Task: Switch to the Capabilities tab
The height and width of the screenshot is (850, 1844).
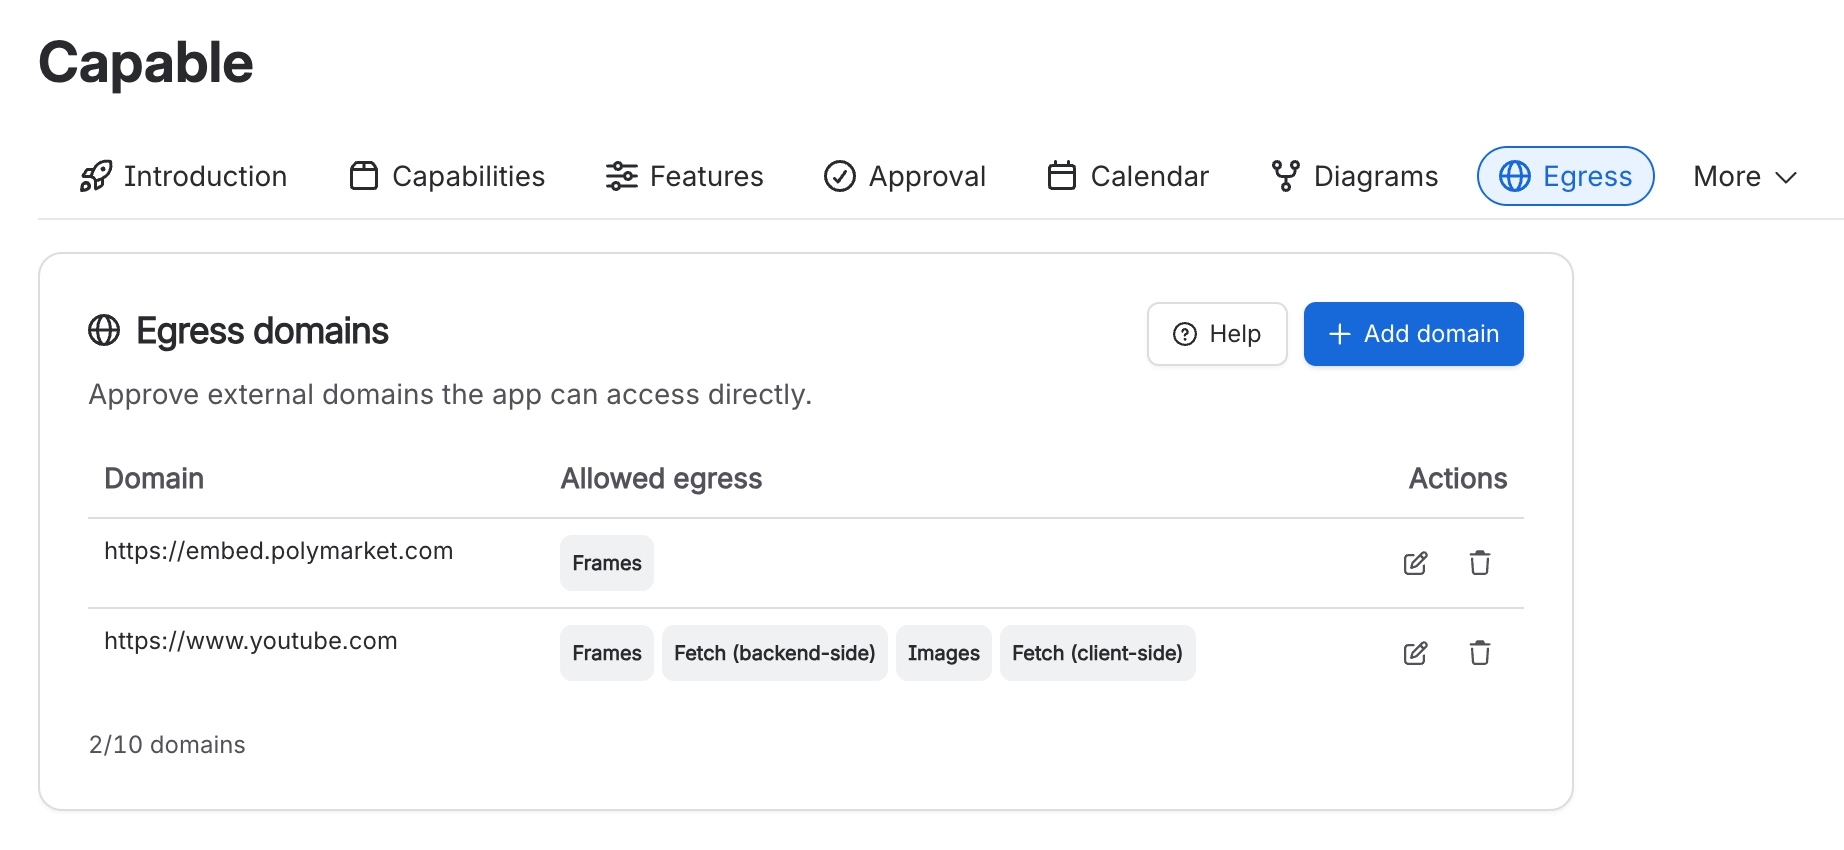Action: tap(447, 176)
